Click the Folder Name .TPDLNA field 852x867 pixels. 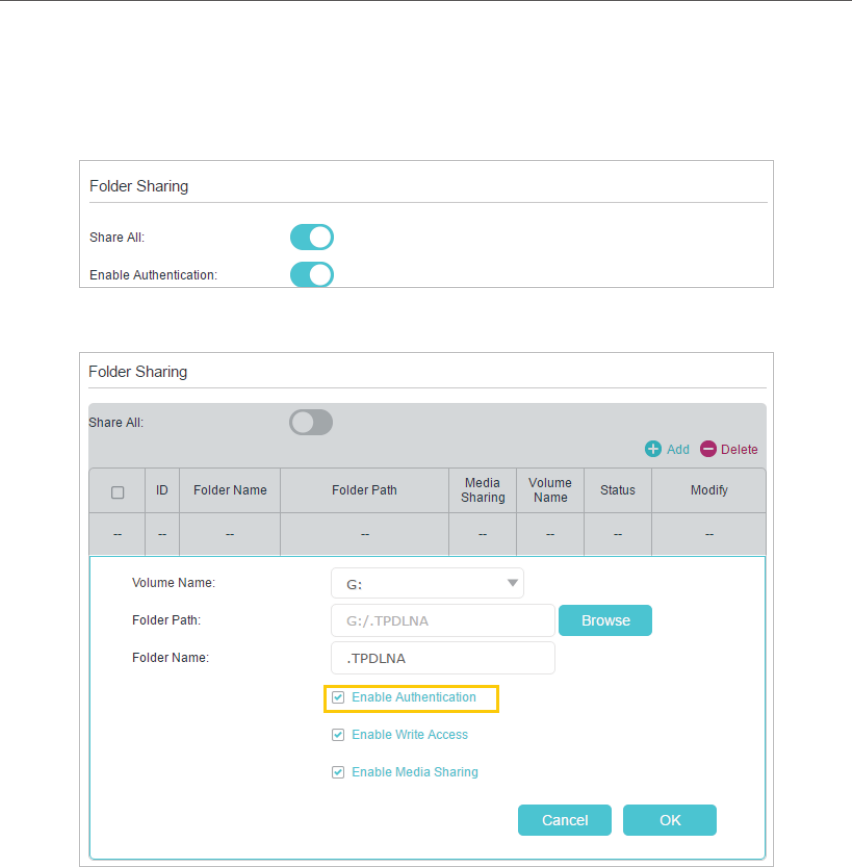tap(443, 658)
